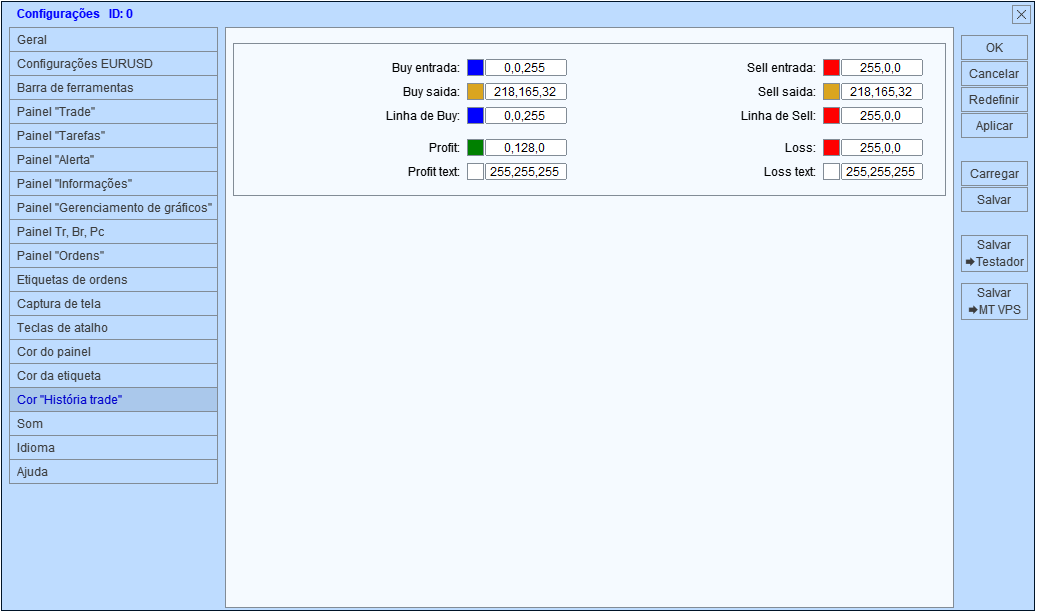Click the Redefinir button

[994, 100]
